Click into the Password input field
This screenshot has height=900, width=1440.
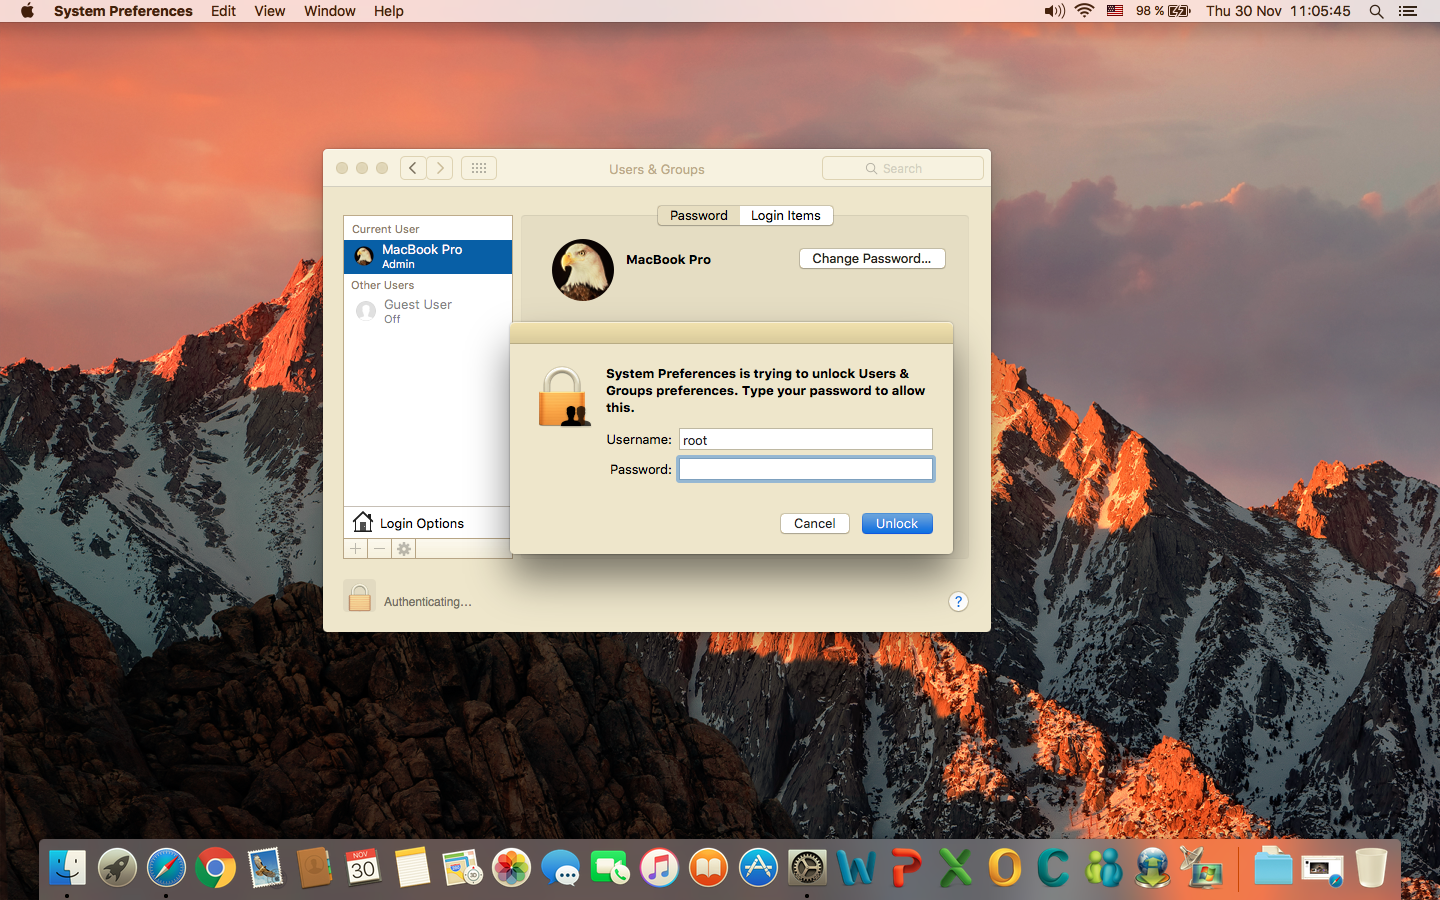tap(806, 469)
